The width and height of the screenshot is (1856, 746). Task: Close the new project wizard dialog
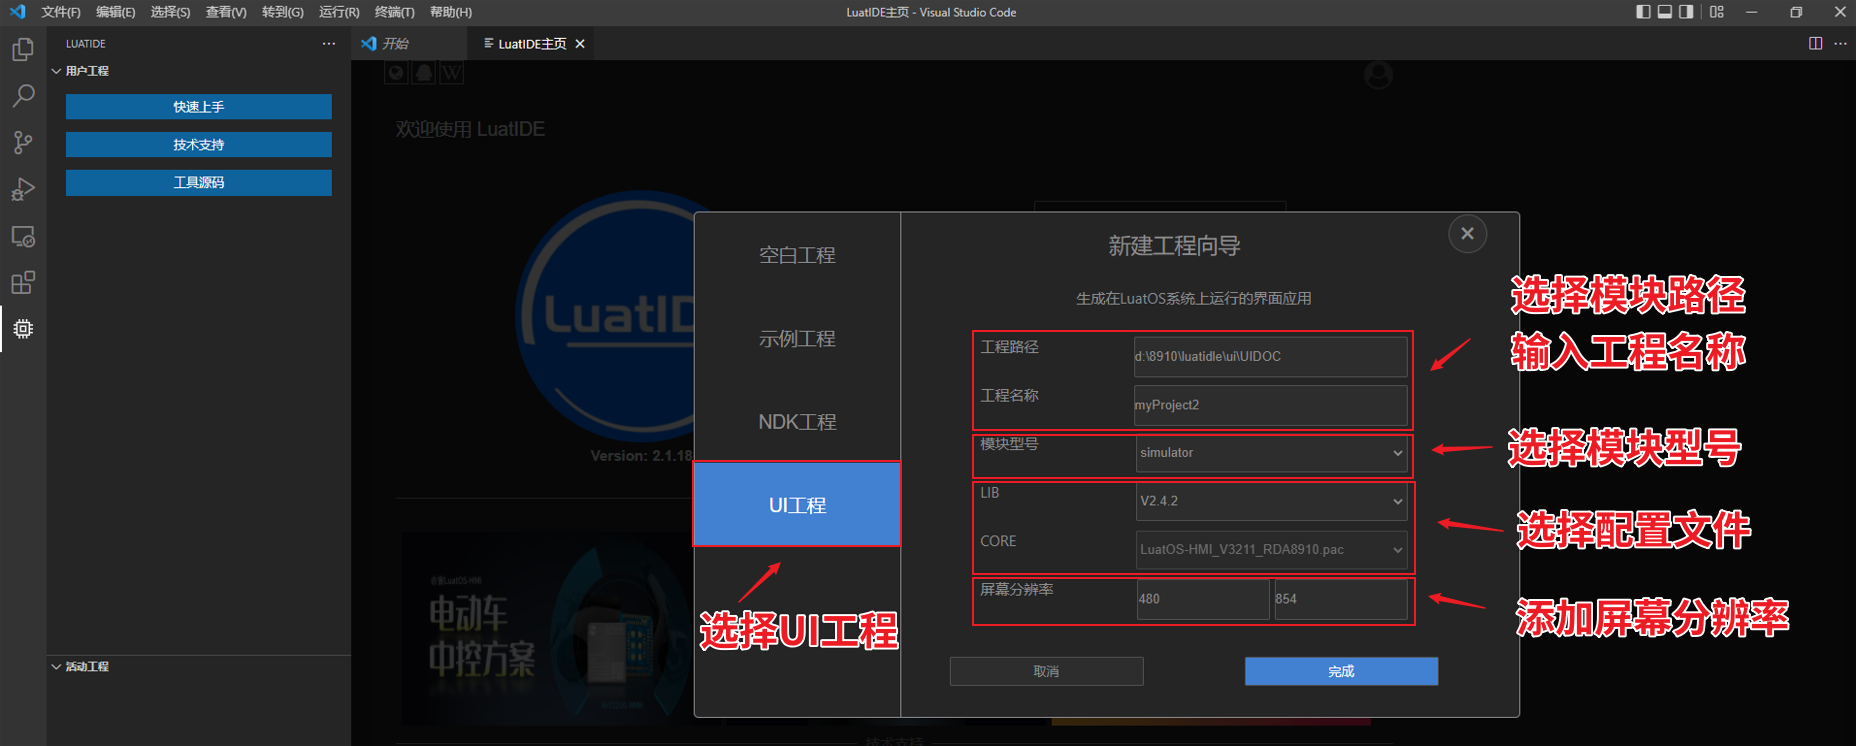[x=1467, y=234]
